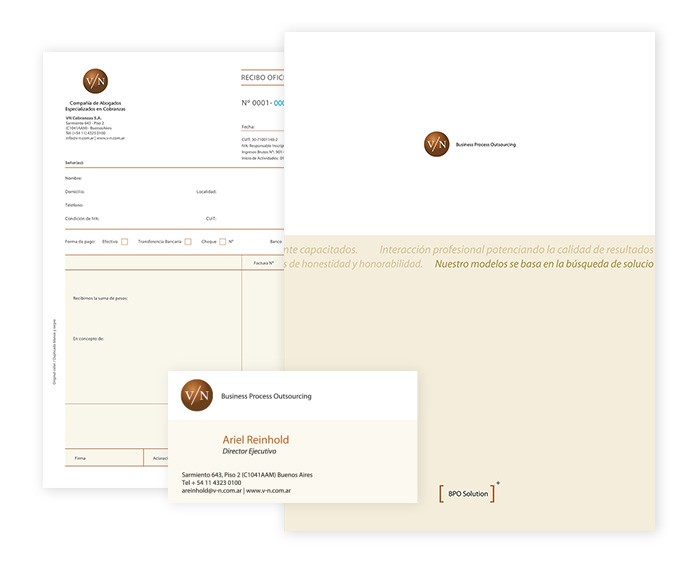Click the RECIBO OFICIAL heading on the receipt
This screenshot has width=696, height=563.
(262, 77)
